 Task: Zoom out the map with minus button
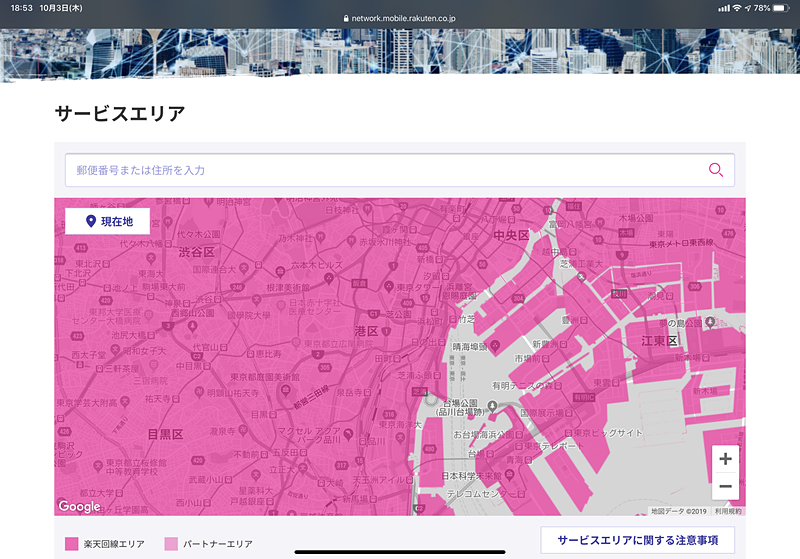pyautogui.click(x=725, y=486)
